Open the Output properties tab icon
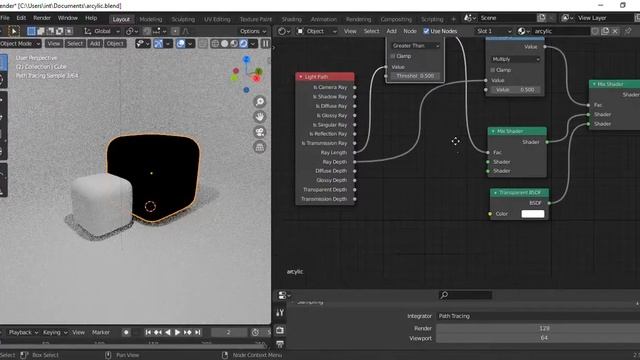Screen dimensions: 640x360 tap(280, 345)
